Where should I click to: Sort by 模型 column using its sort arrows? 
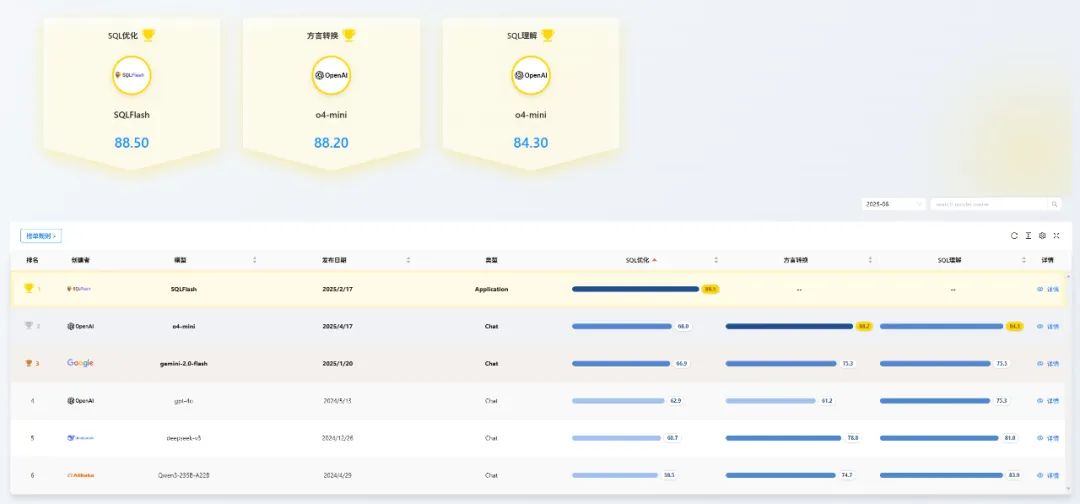pyautogui.click(x=255, y=260)
